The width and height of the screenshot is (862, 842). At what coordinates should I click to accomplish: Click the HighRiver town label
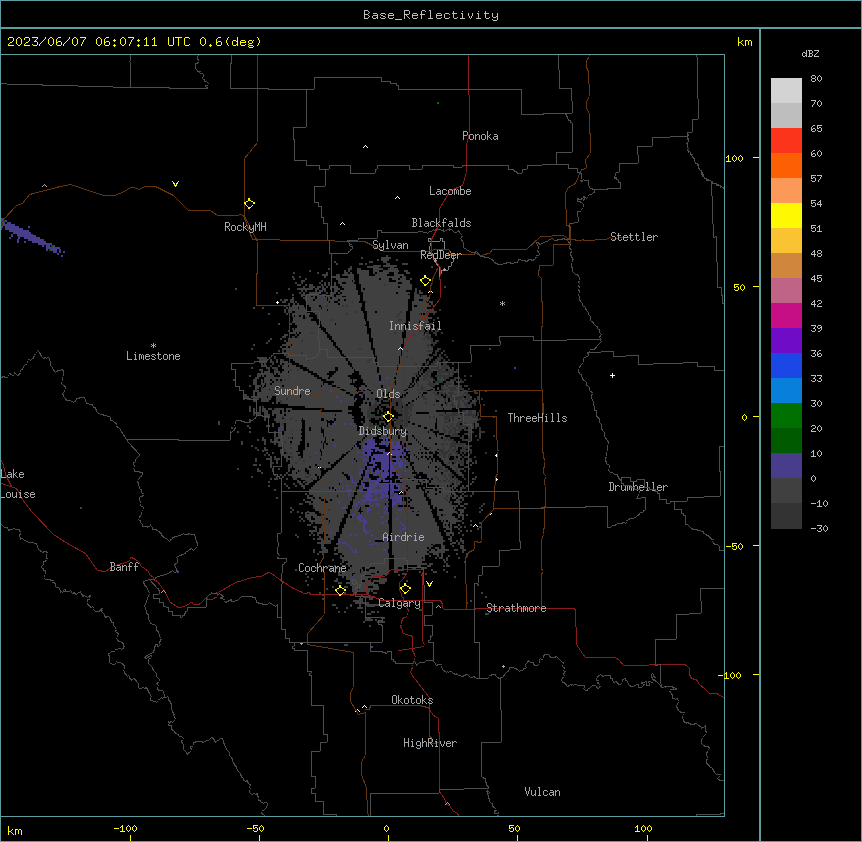[430, 743]
